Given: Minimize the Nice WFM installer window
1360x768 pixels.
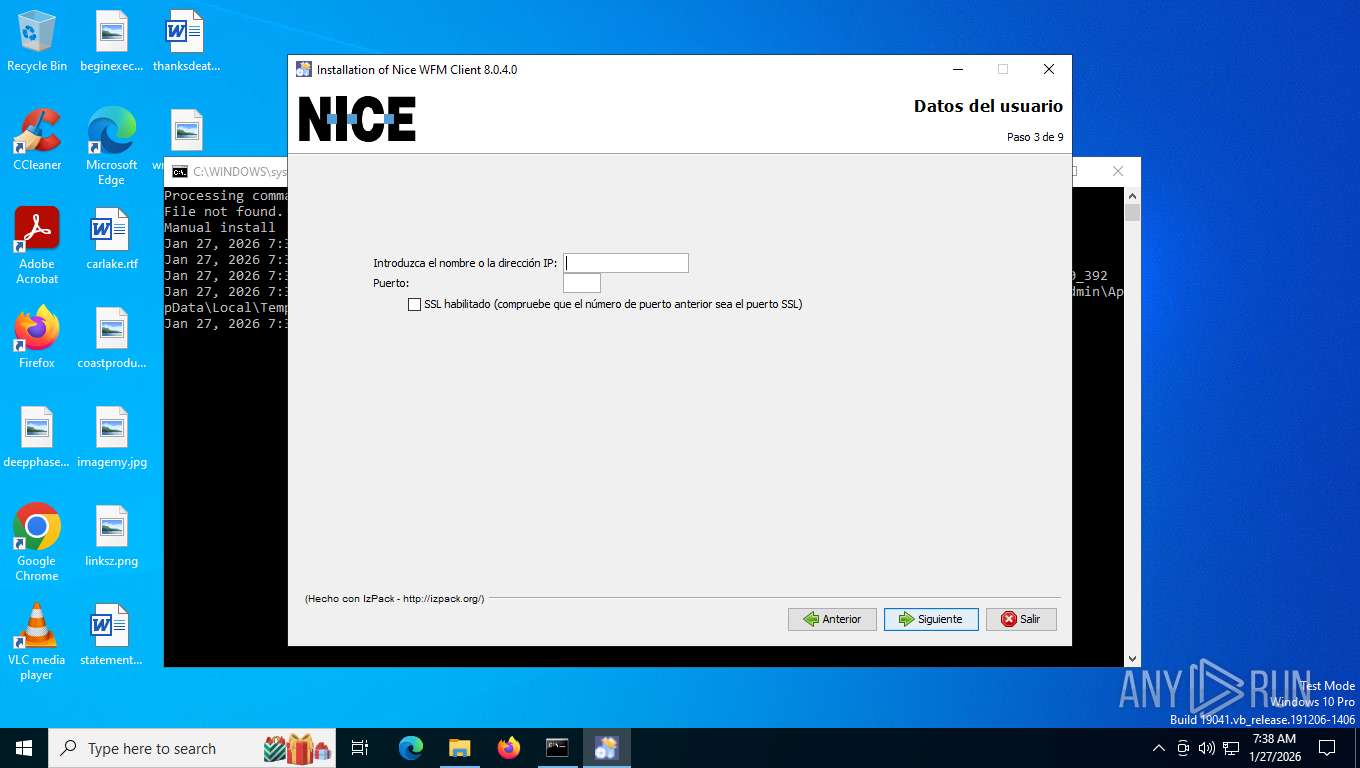Looking at the screenshot, I should coord(958,69).
